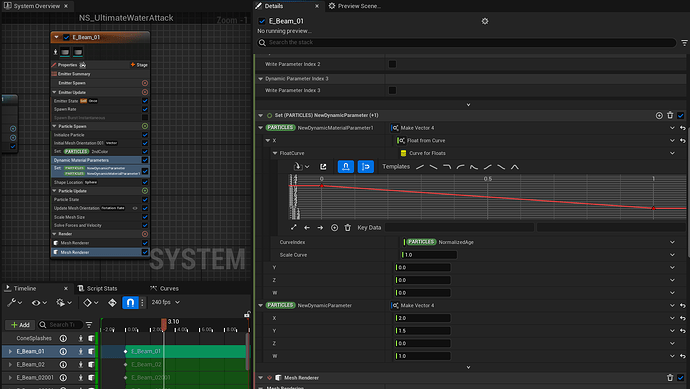The height and width of the screenshot is (389, 690).
Task: Click the auto-key diamond icon in timeline
Action: (x=112, y=302)
